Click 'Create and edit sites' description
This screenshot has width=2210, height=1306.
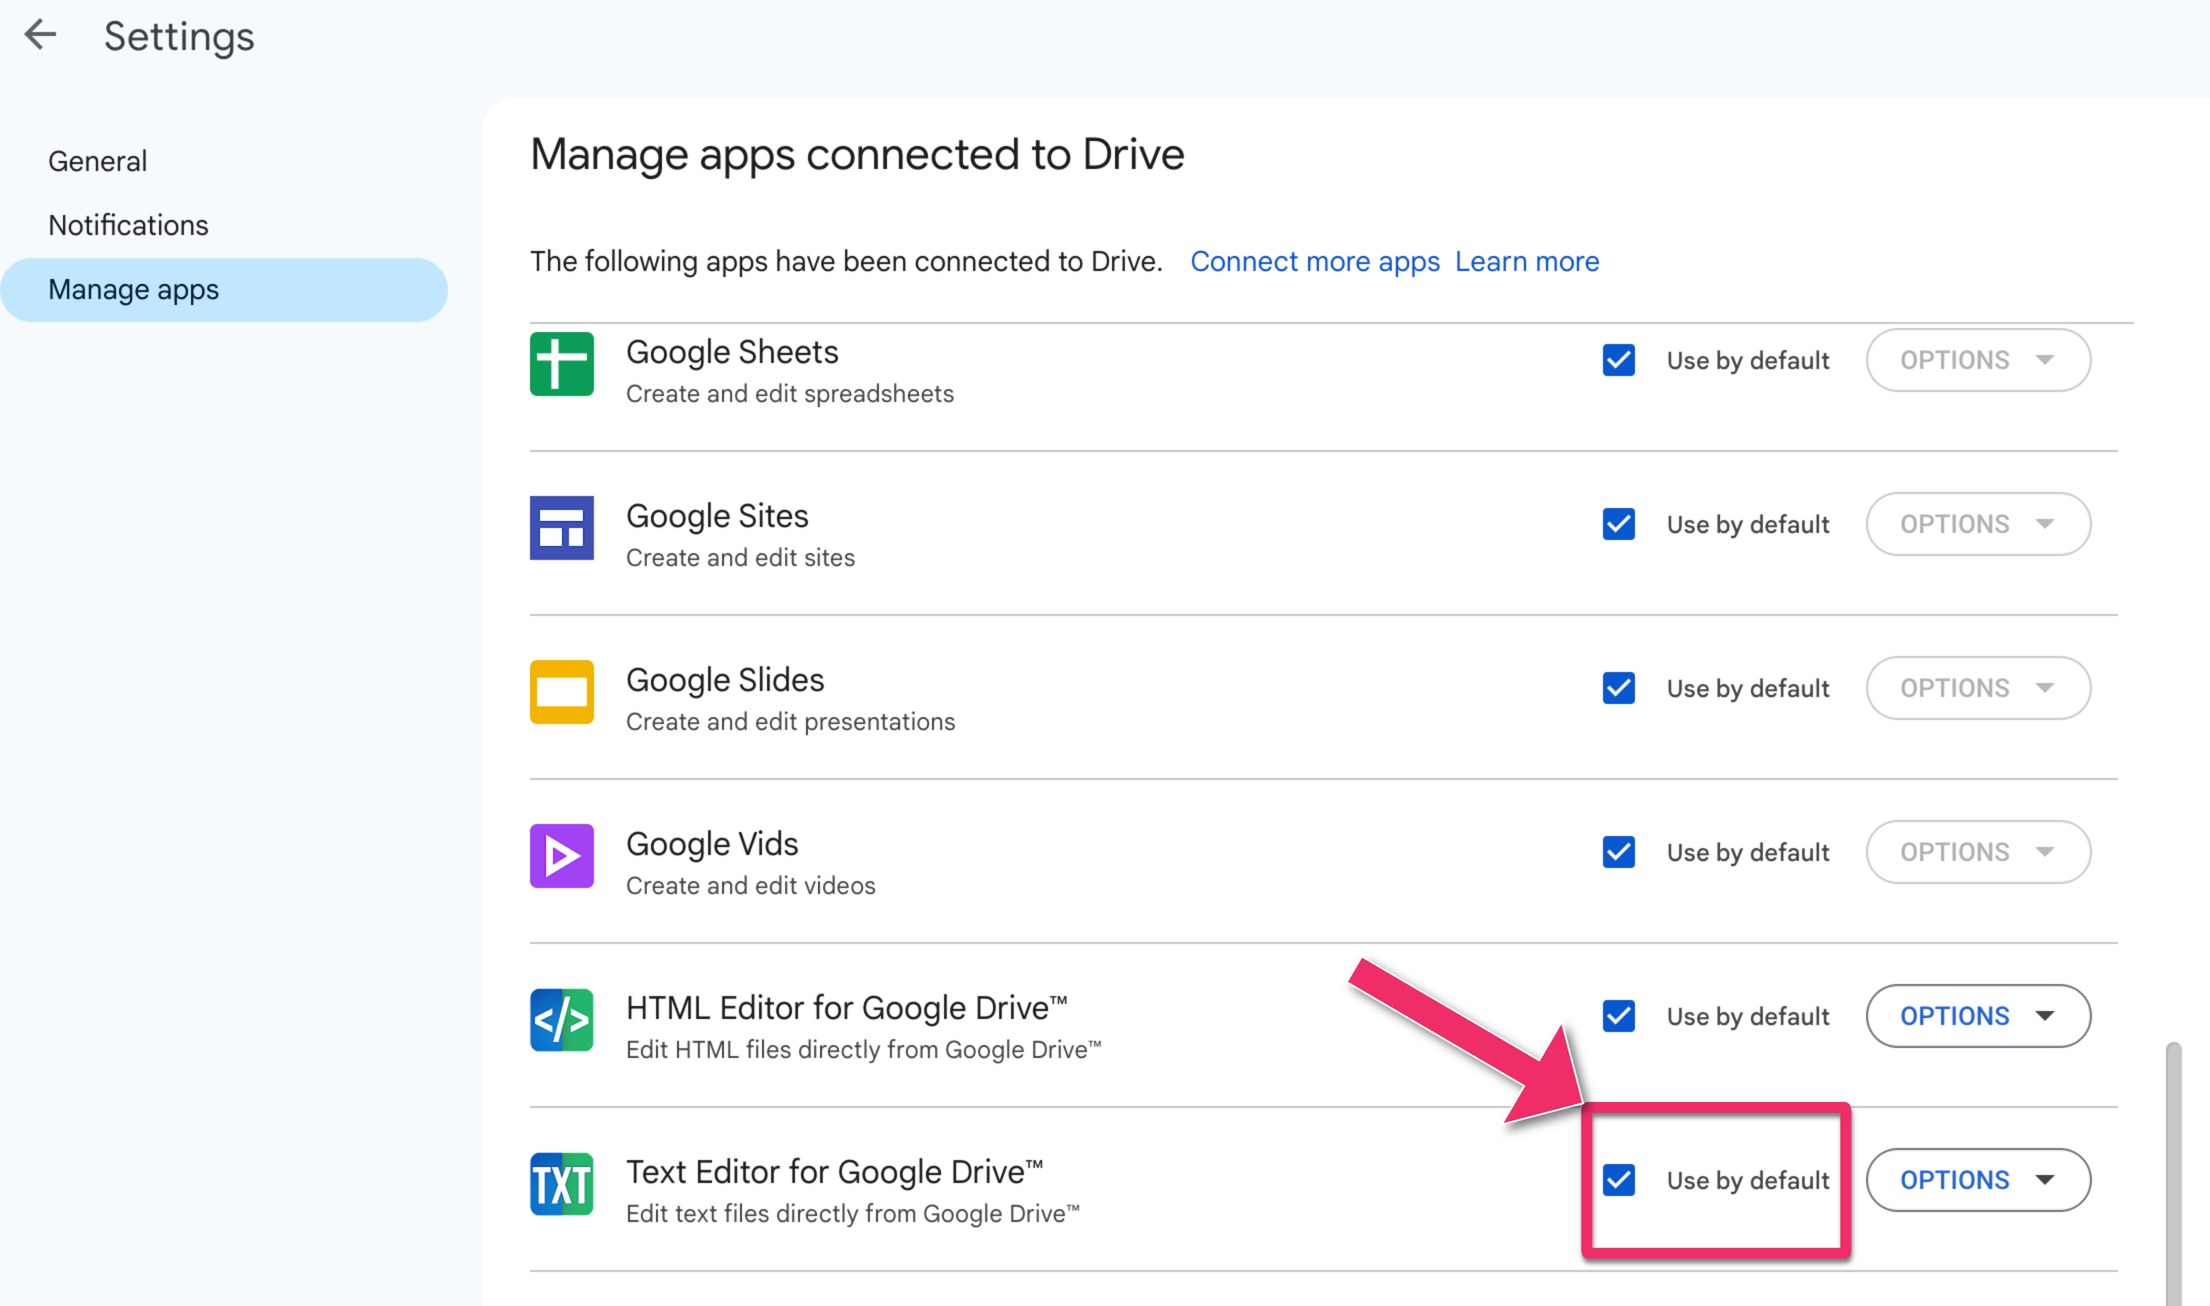click(x=740, y=558)
